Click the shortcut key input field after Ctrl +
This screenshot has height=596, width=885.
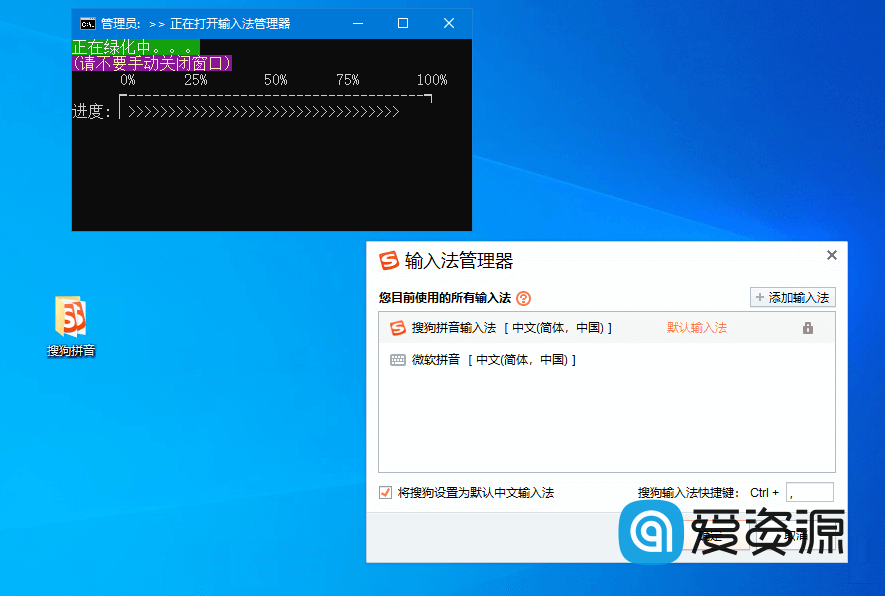[810, 492]
